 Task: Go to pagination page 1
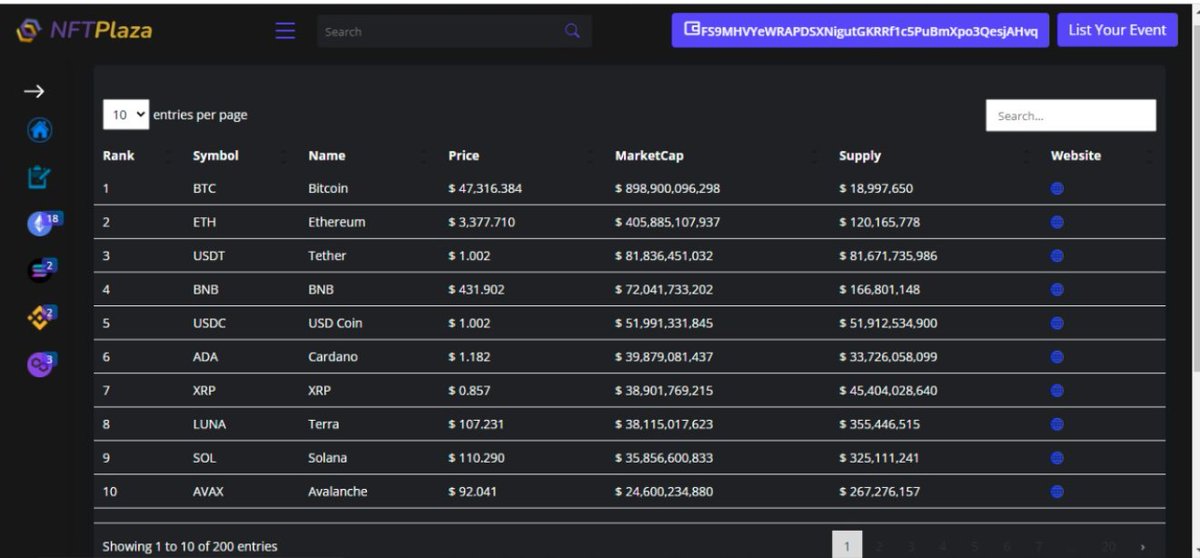(x=846, y=546)
